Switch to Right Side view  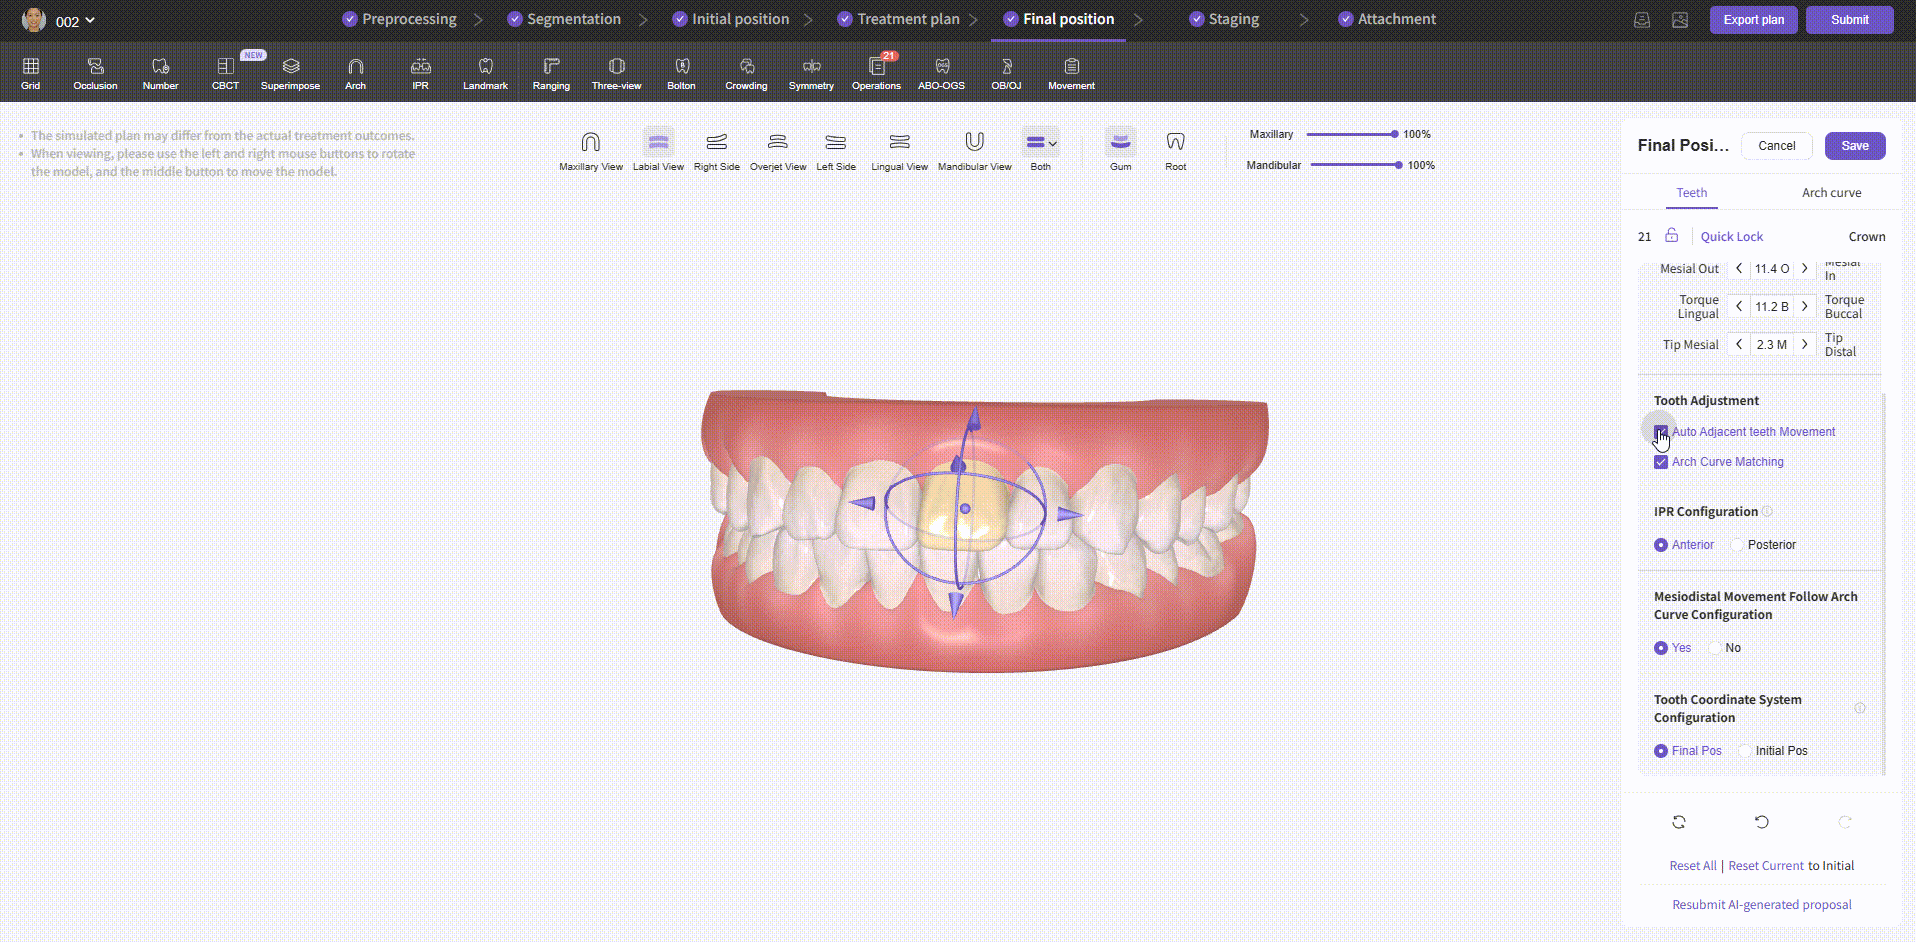tap(716, 151)
